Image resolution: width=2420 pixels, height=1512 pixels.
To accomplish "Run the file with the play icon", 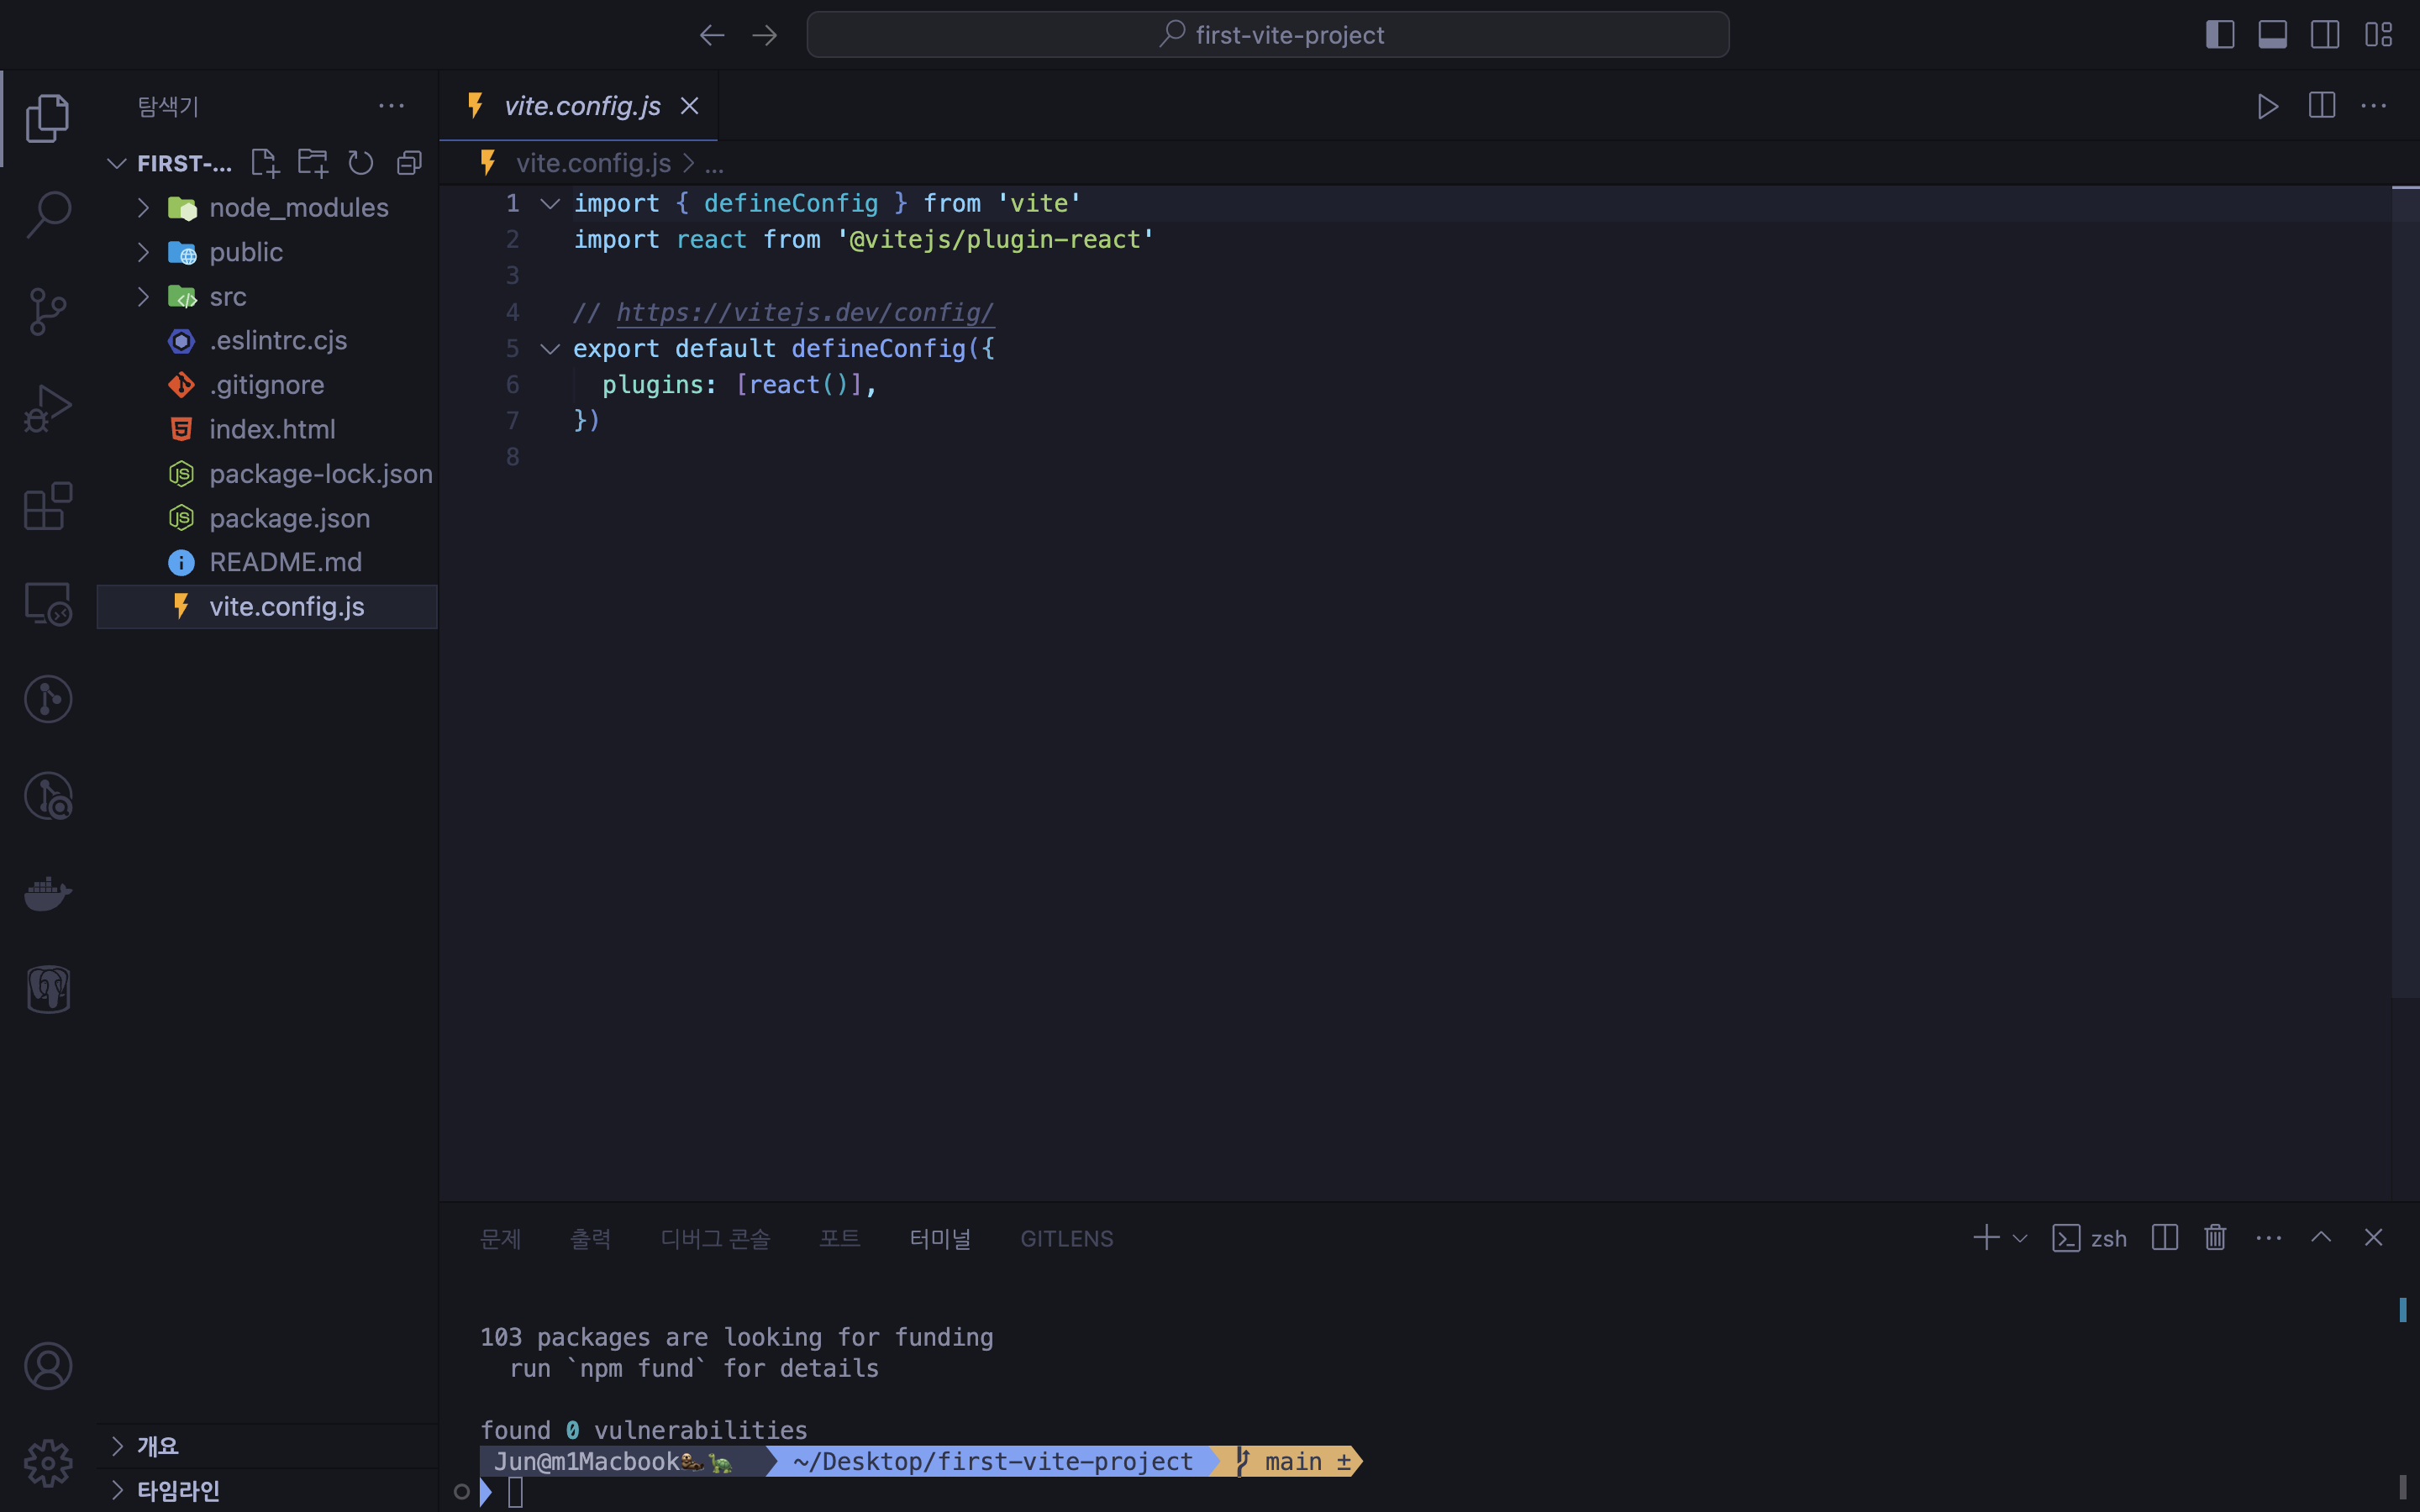I will point(2267,106).
